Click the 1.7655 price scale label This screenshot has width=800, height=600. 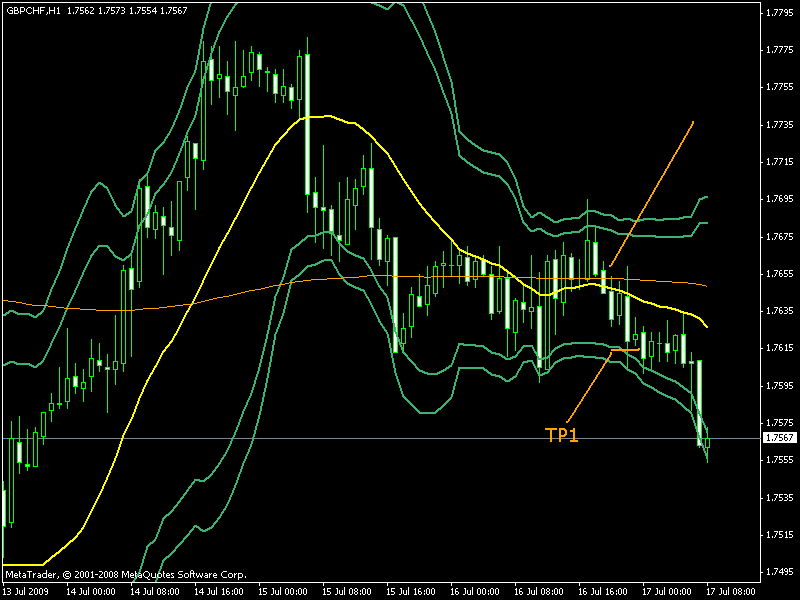[780, 273]
